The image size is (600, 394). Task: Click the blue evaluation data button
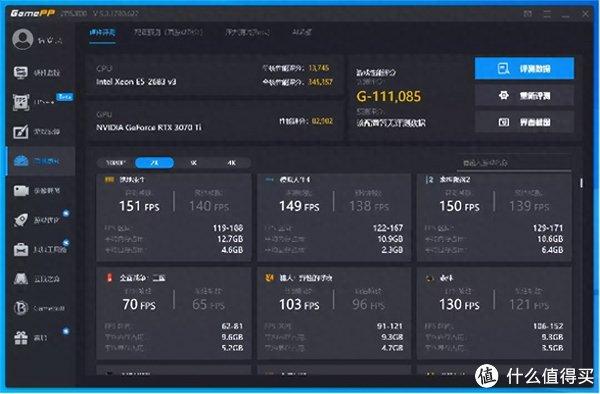[x=524, y=68]
